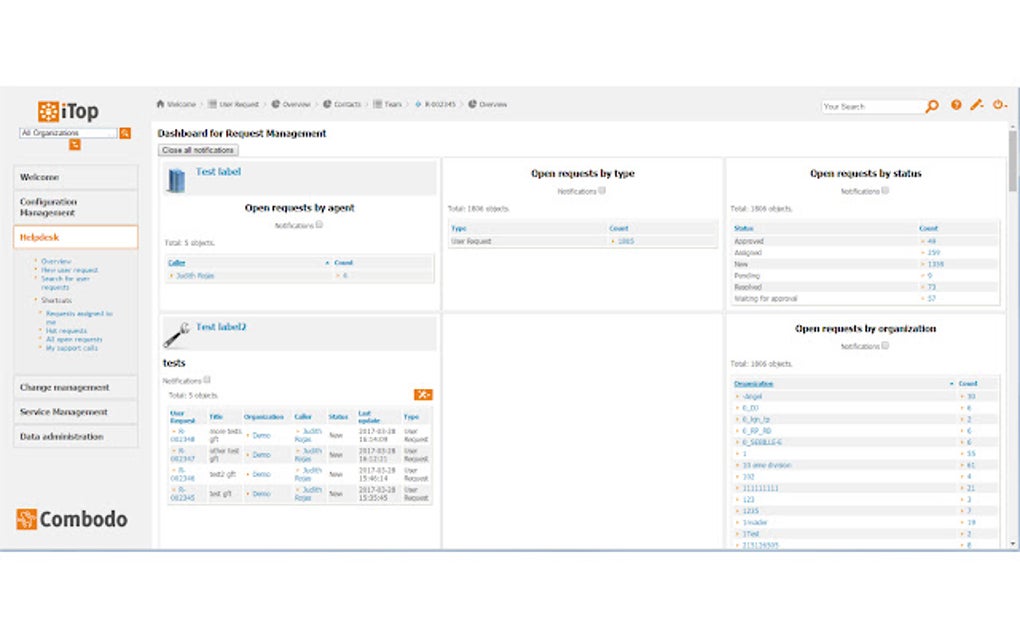Open the Service Management menu
The image size is (1020, 638).
coord(75,412)
